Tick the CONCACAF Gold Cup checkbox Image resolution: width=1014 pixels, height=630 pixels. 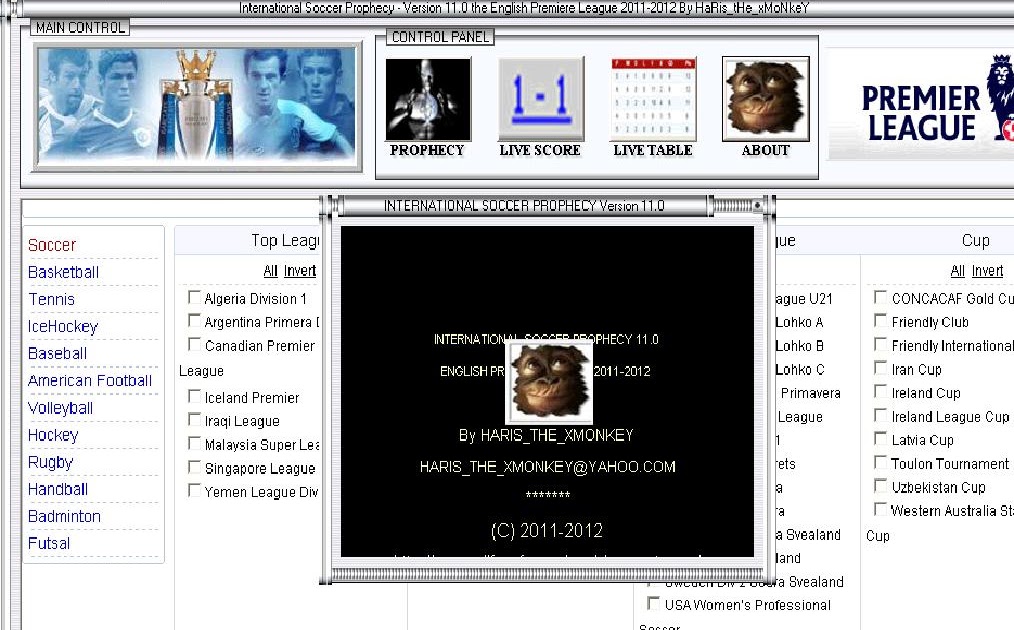(880, 297)
